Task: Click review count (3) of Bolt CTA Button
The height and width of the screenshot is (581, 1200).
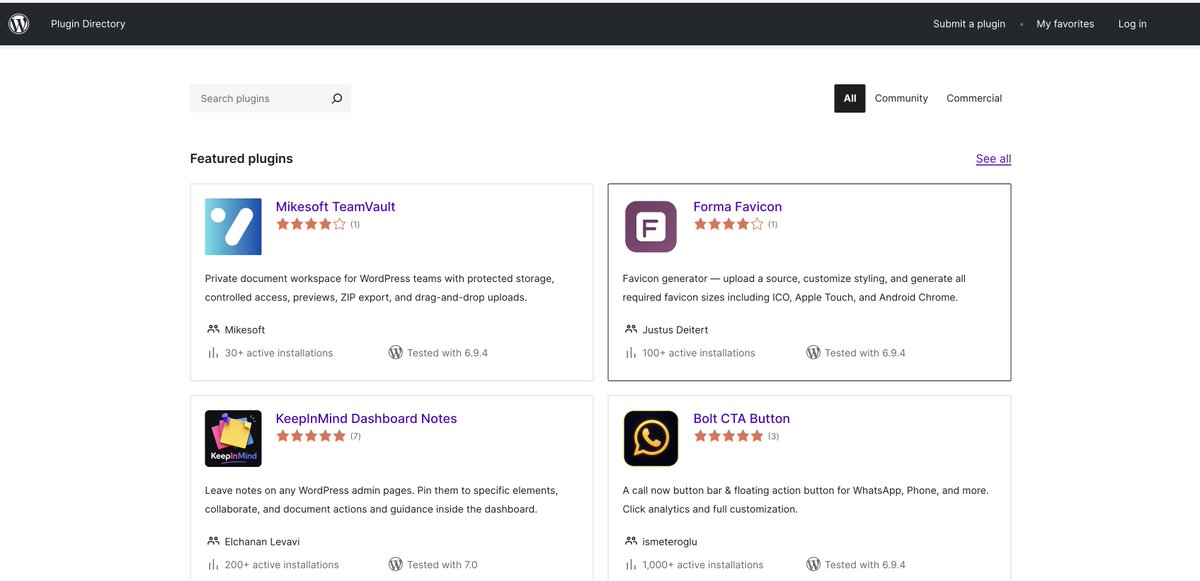Action: coord(774,437)
